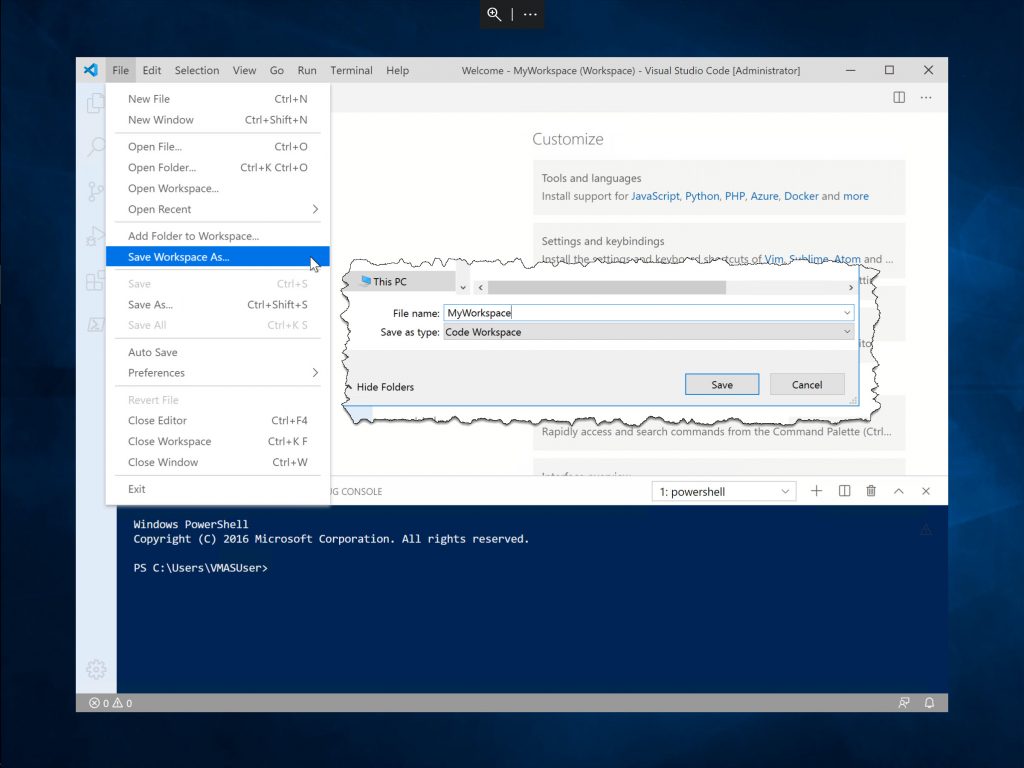Open the Help menu
1024x768 pixels.
pyautogui.click(x=397, y=71)
